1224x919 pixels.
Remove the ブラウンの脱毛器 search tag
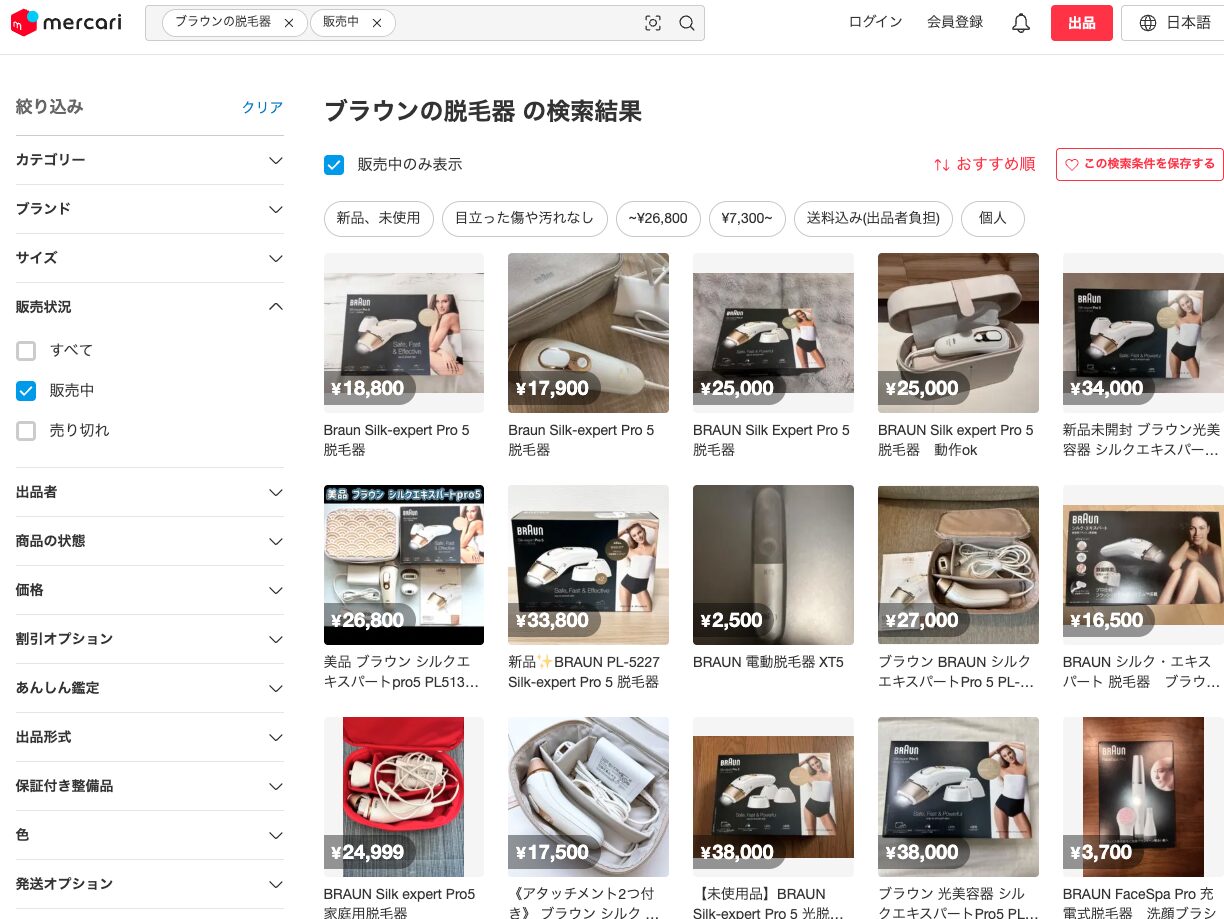(x=289, y=23)
